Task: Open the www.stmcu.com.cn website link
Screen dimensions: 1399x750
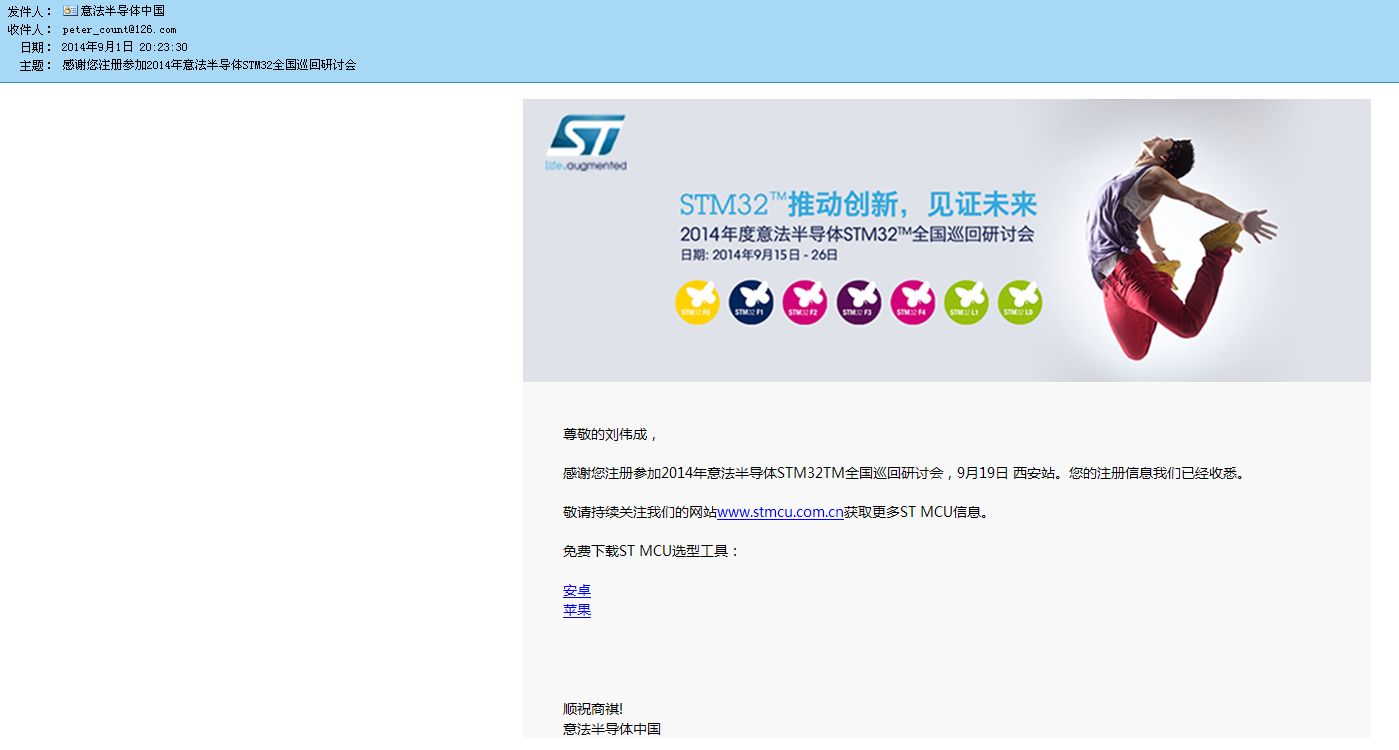Action: coord(780,513)
